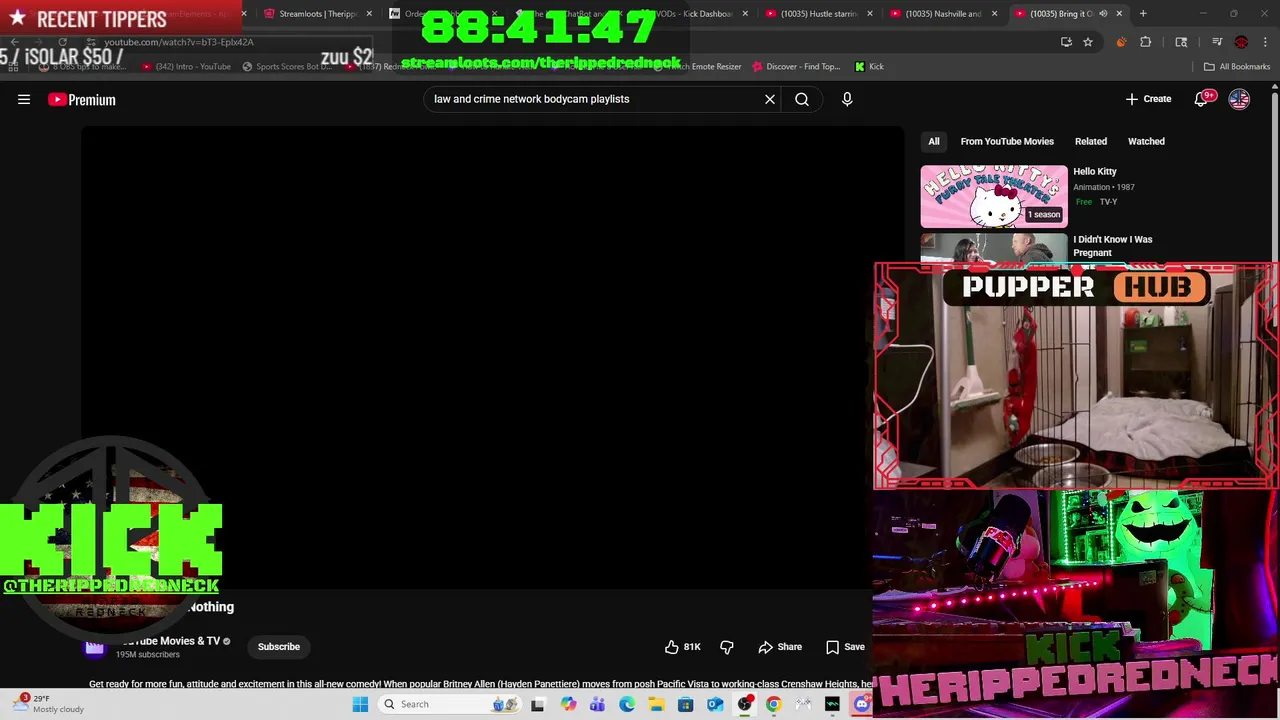The width and height of the screenshot is (1280, 720).
Task: Save the video to a playlist
Action: [845, 647]
